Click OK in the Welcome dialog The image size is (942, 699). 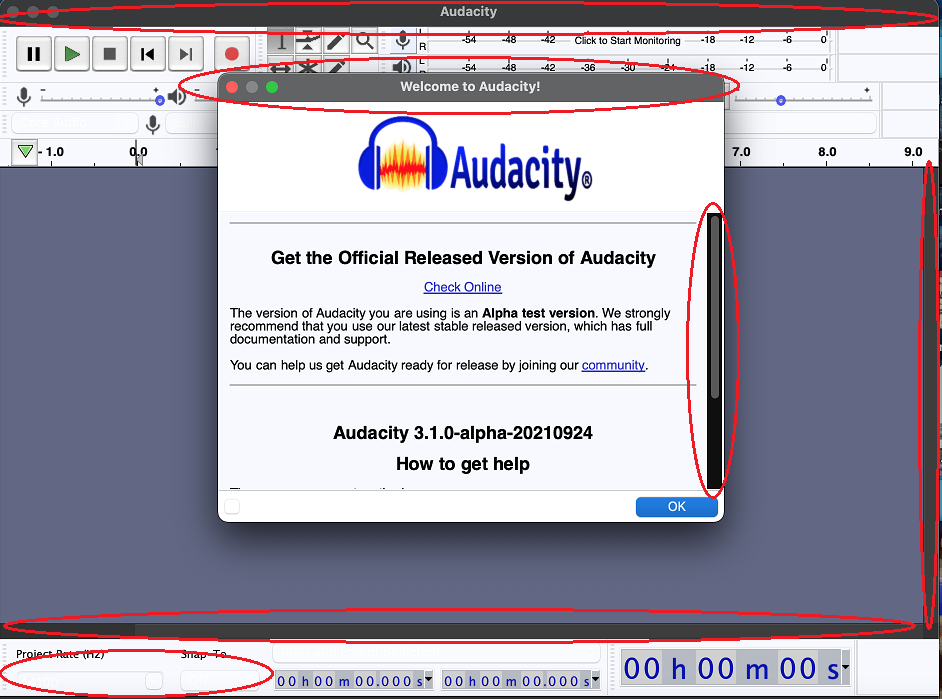(x=676, y=506)
